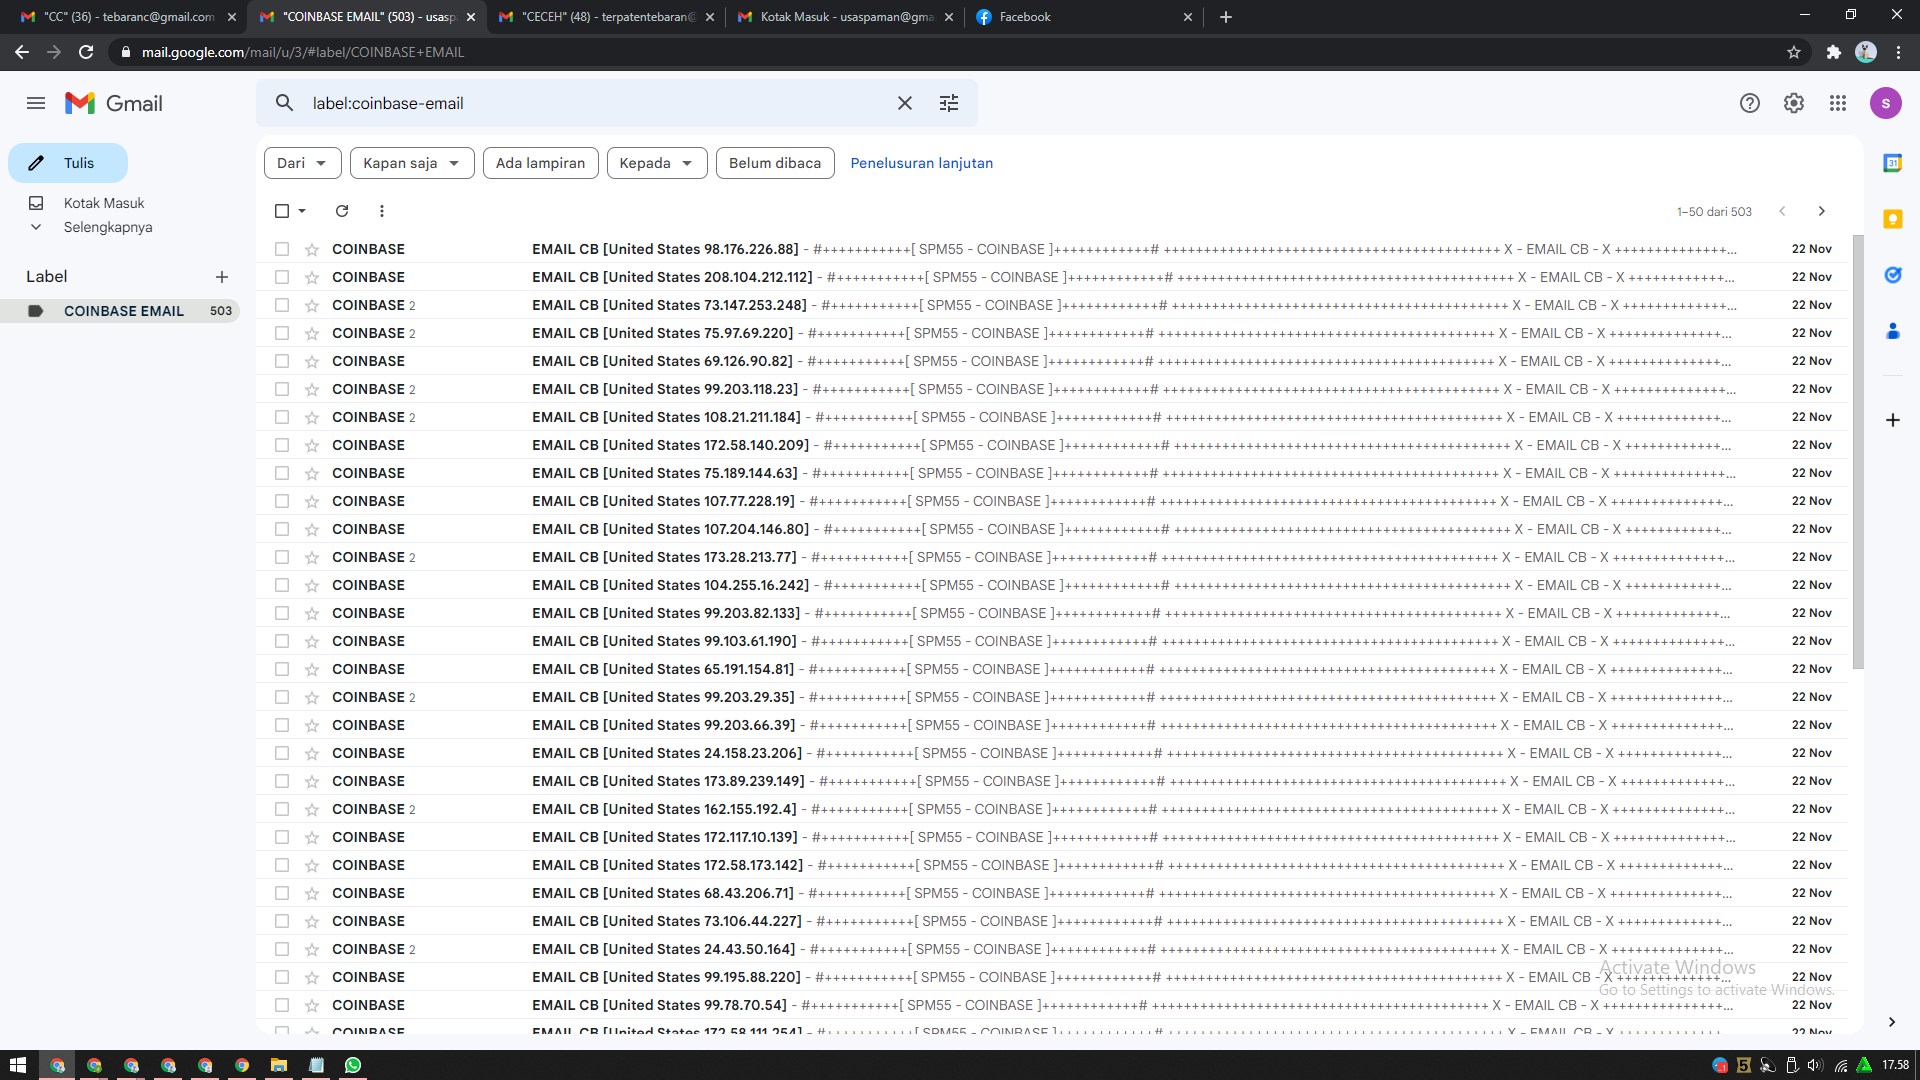The image size is (1920, 1080).
Task: Open Gmail apps grid icon
Action: 1838,103
